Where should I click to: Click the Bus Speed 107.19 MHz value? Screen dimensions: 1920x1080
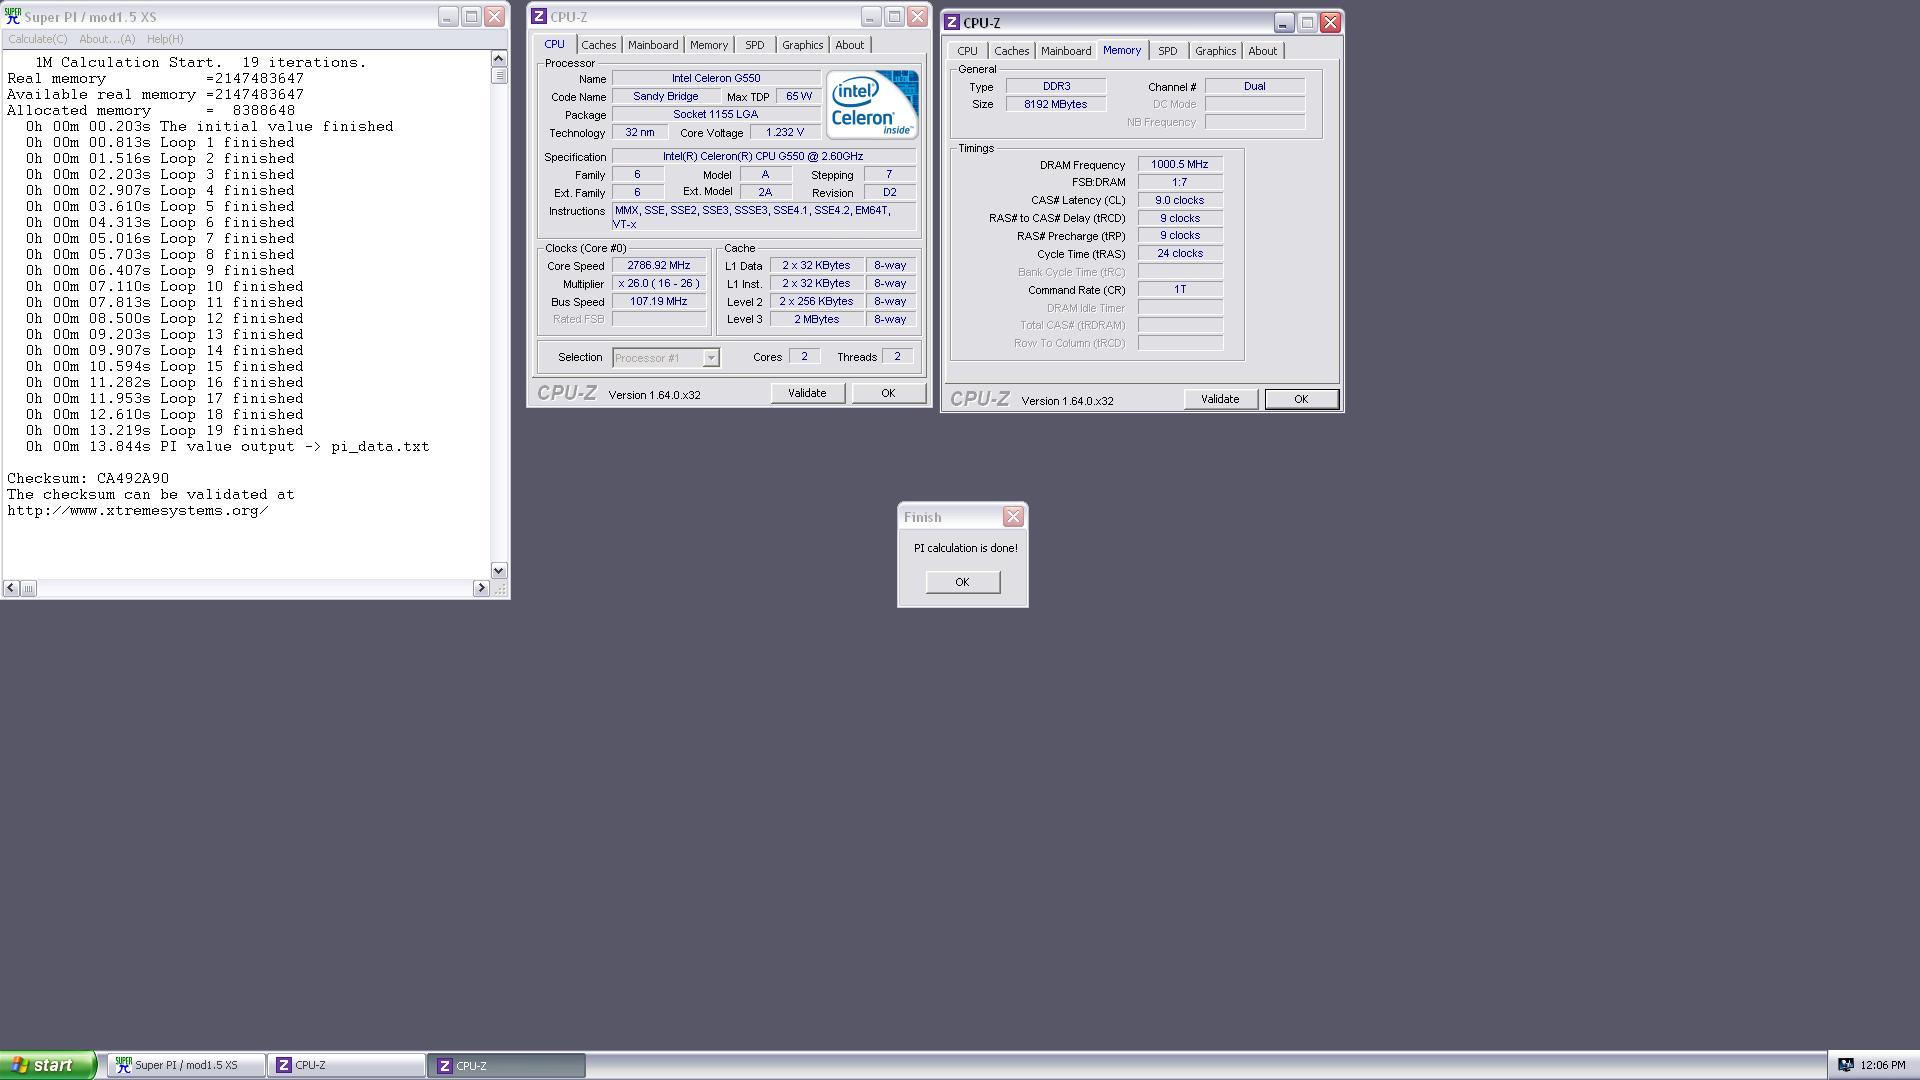pyautogui.click(x=659, y=302)
